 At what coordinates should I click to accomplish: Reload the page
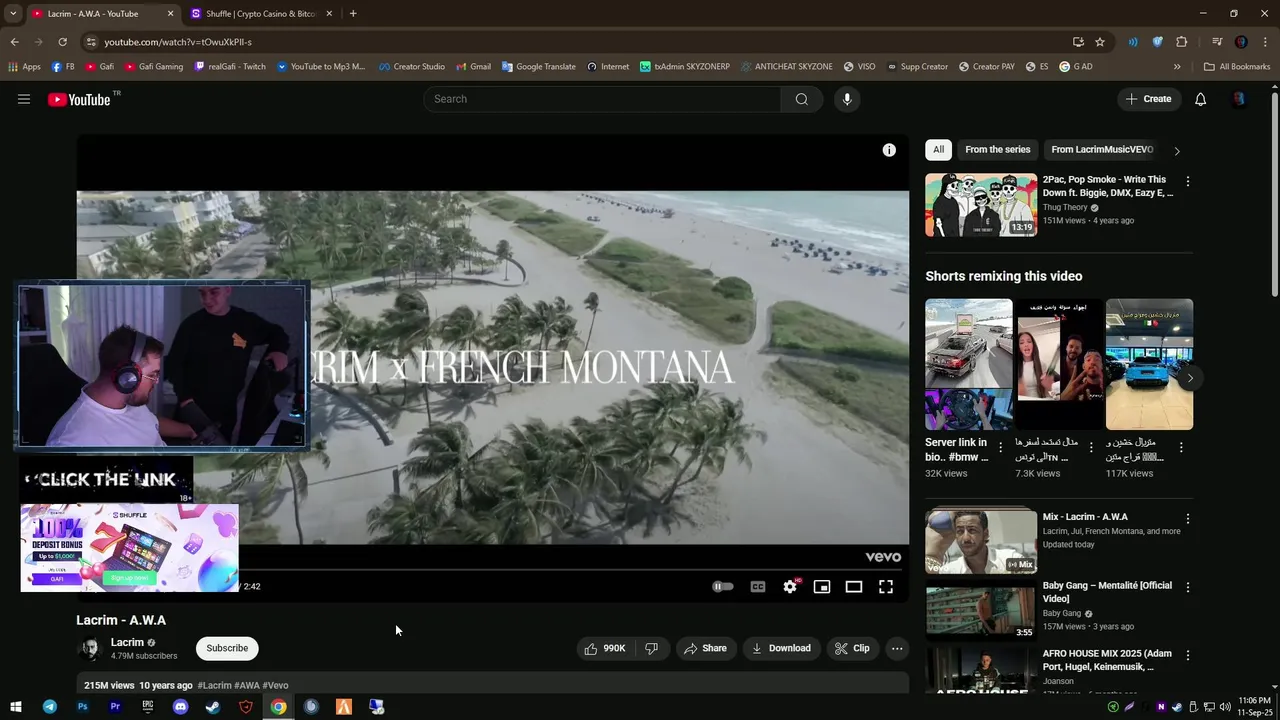point(62,42)
